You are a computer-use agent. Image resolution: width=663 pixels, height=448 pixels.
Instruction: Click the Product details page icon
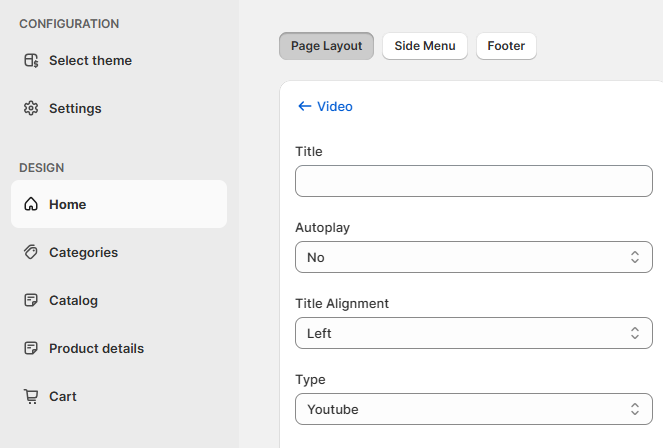(x=31, y=348)
